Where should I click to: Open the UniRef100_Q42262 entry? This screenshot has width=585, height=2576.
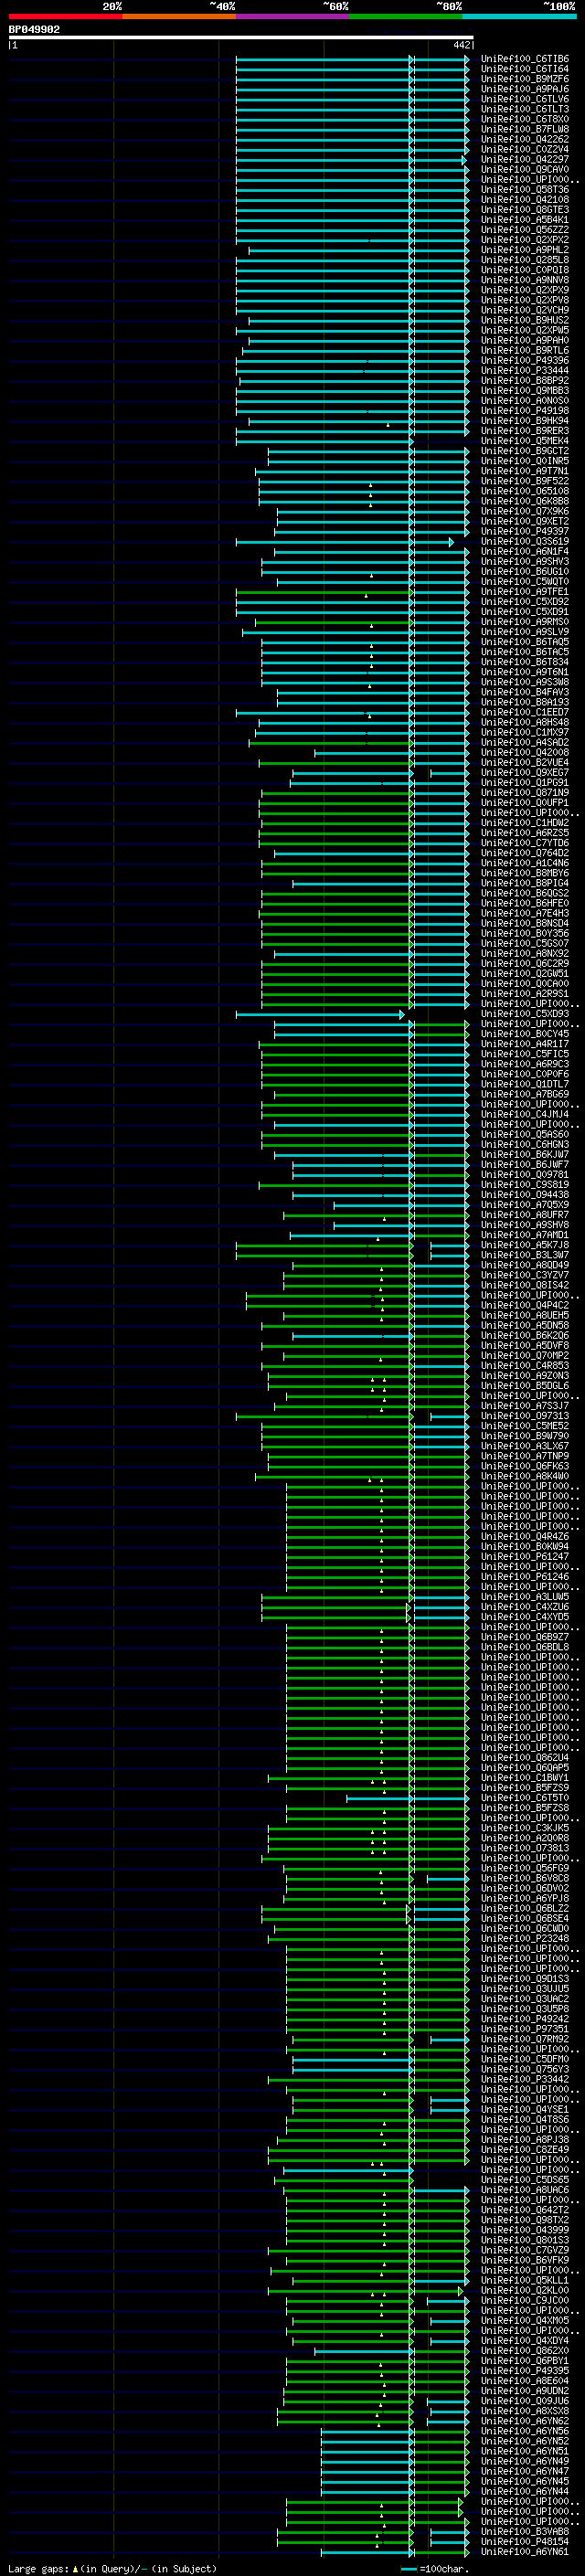(x=525, y=139)
